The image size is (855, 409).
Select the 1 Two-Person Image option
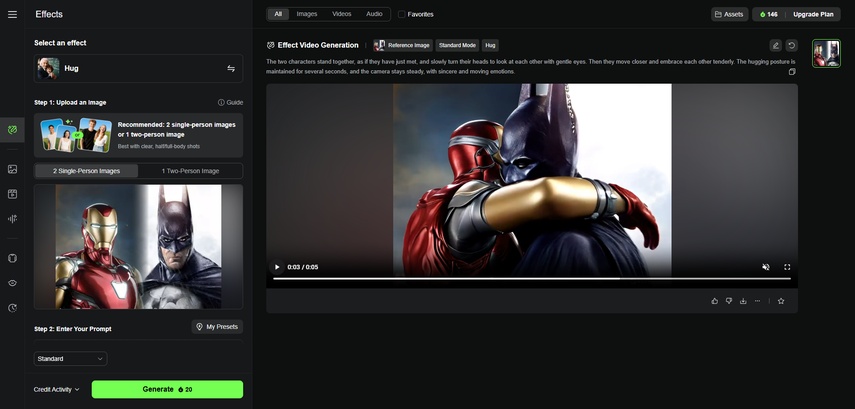pos(191,171)
